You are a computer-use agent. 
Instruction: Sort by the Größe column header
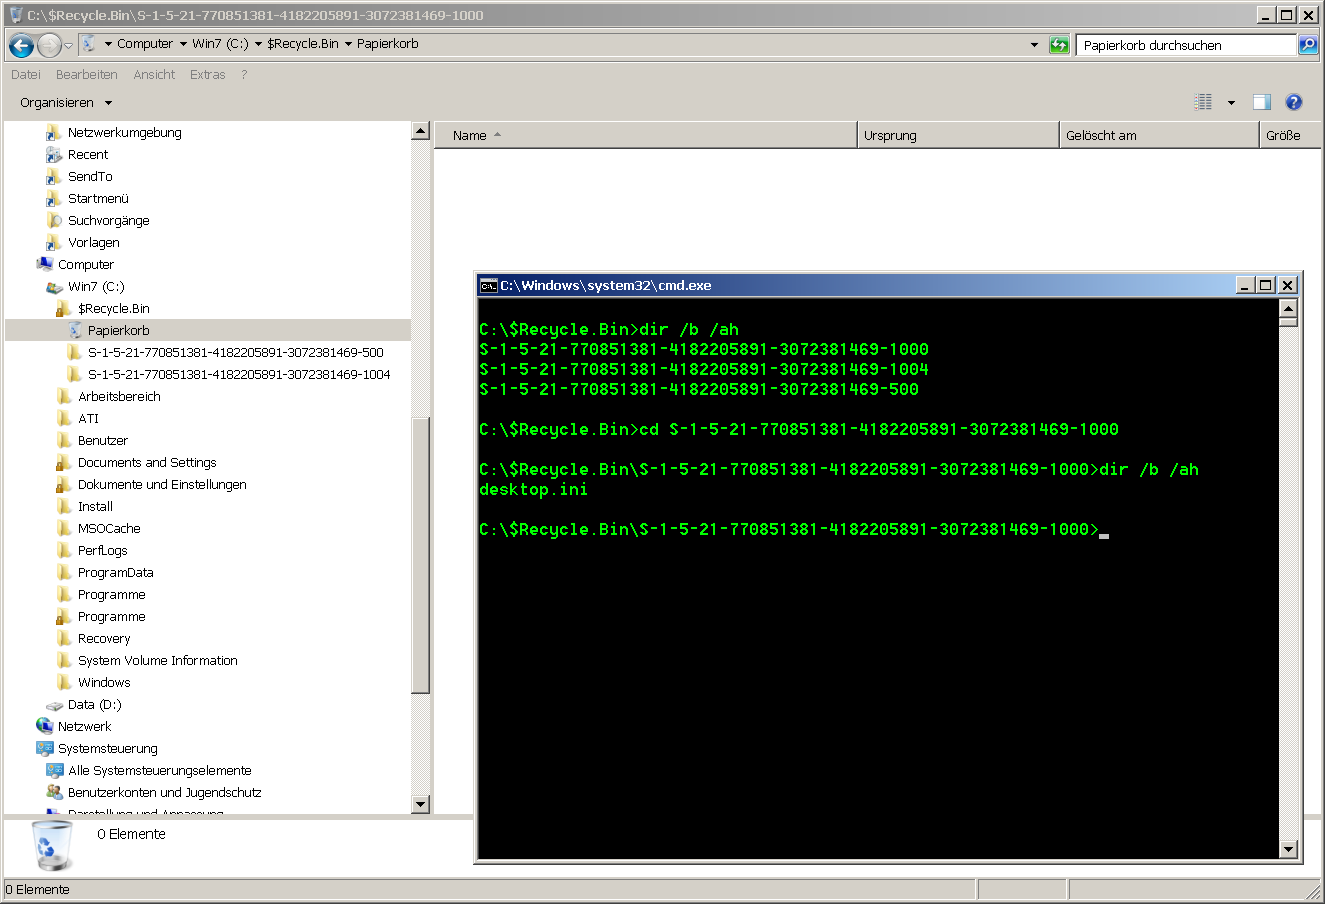click(1291, 135)
